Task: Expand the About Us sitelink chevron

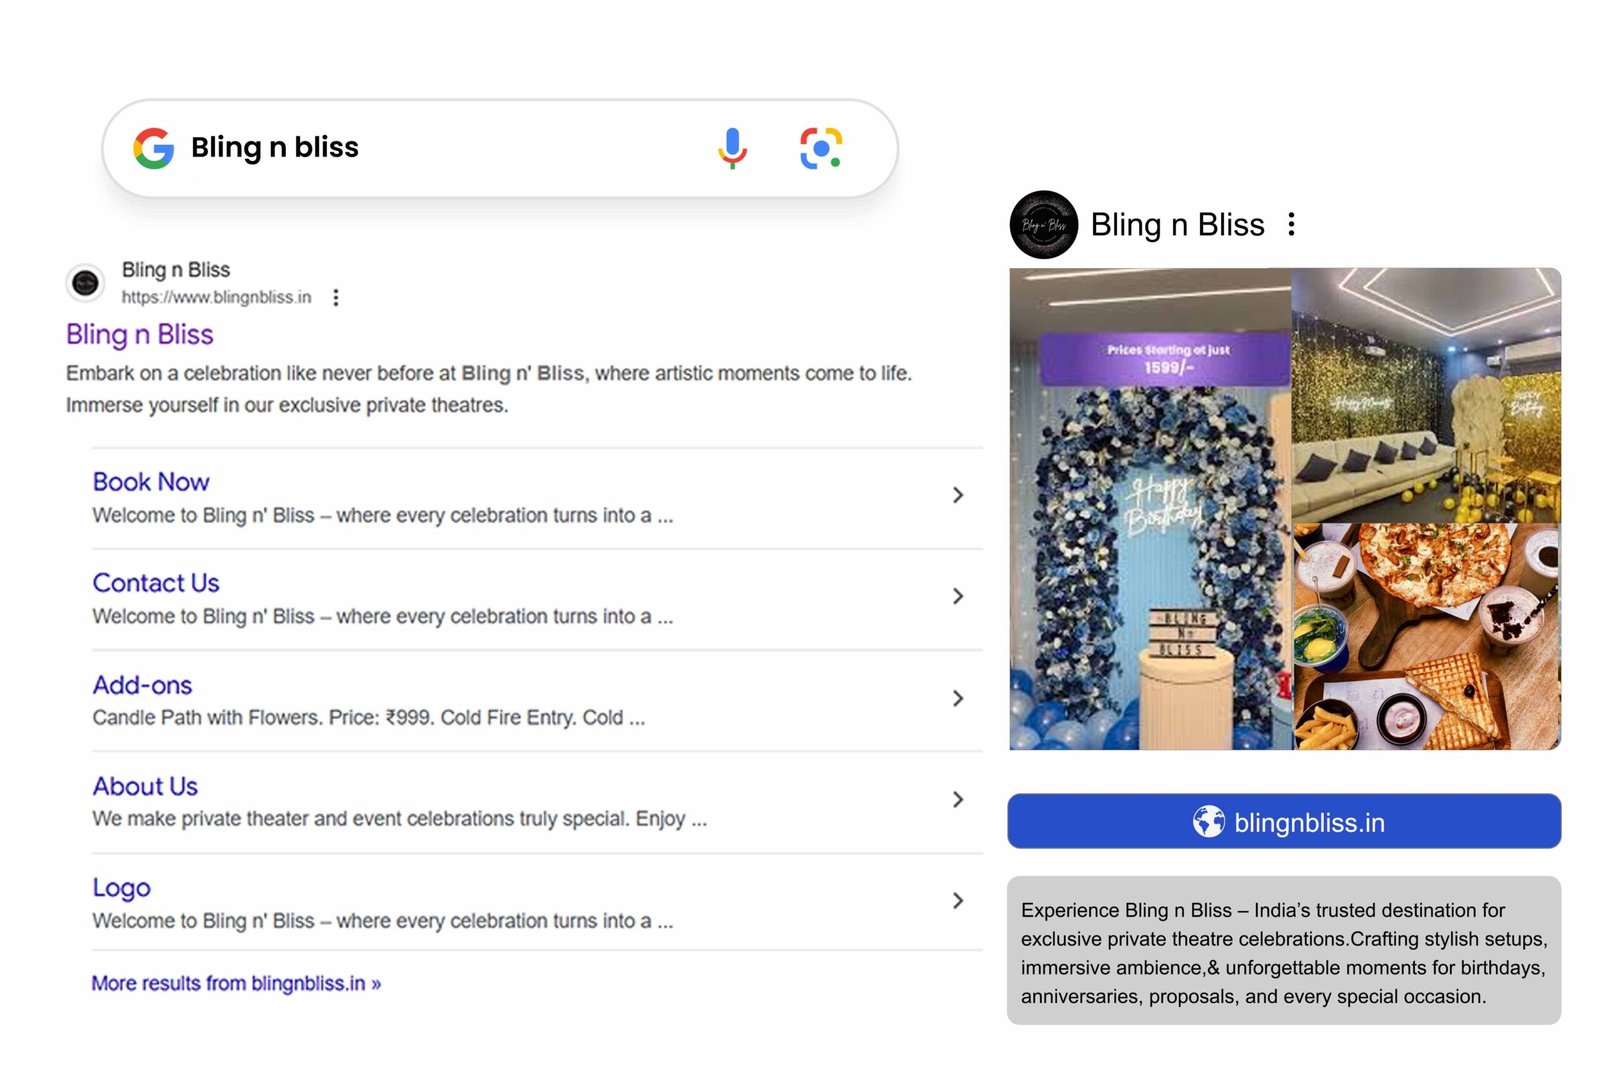Action: pyautogui.click(x=958, y=799)
